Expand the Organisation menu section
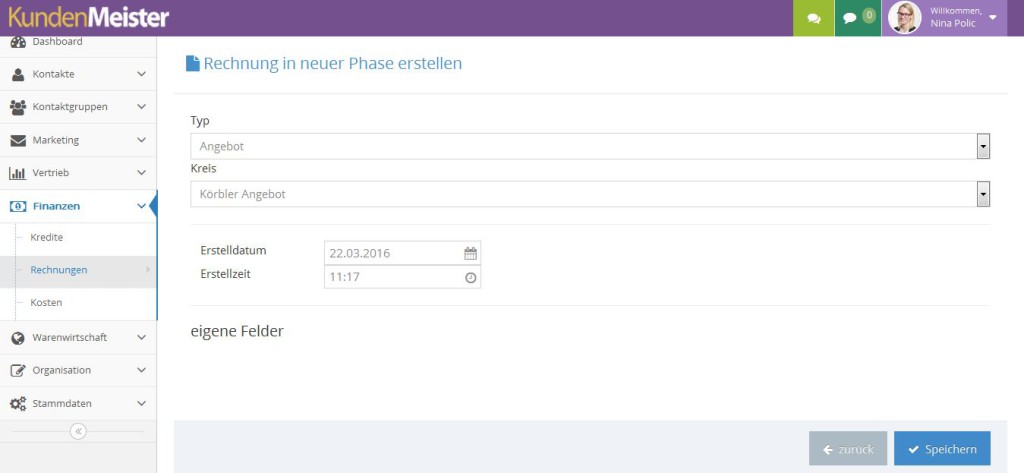Image resolution: width=1024 pixels, height=473 pixels. pyautogui.click(x=141, y=370)
